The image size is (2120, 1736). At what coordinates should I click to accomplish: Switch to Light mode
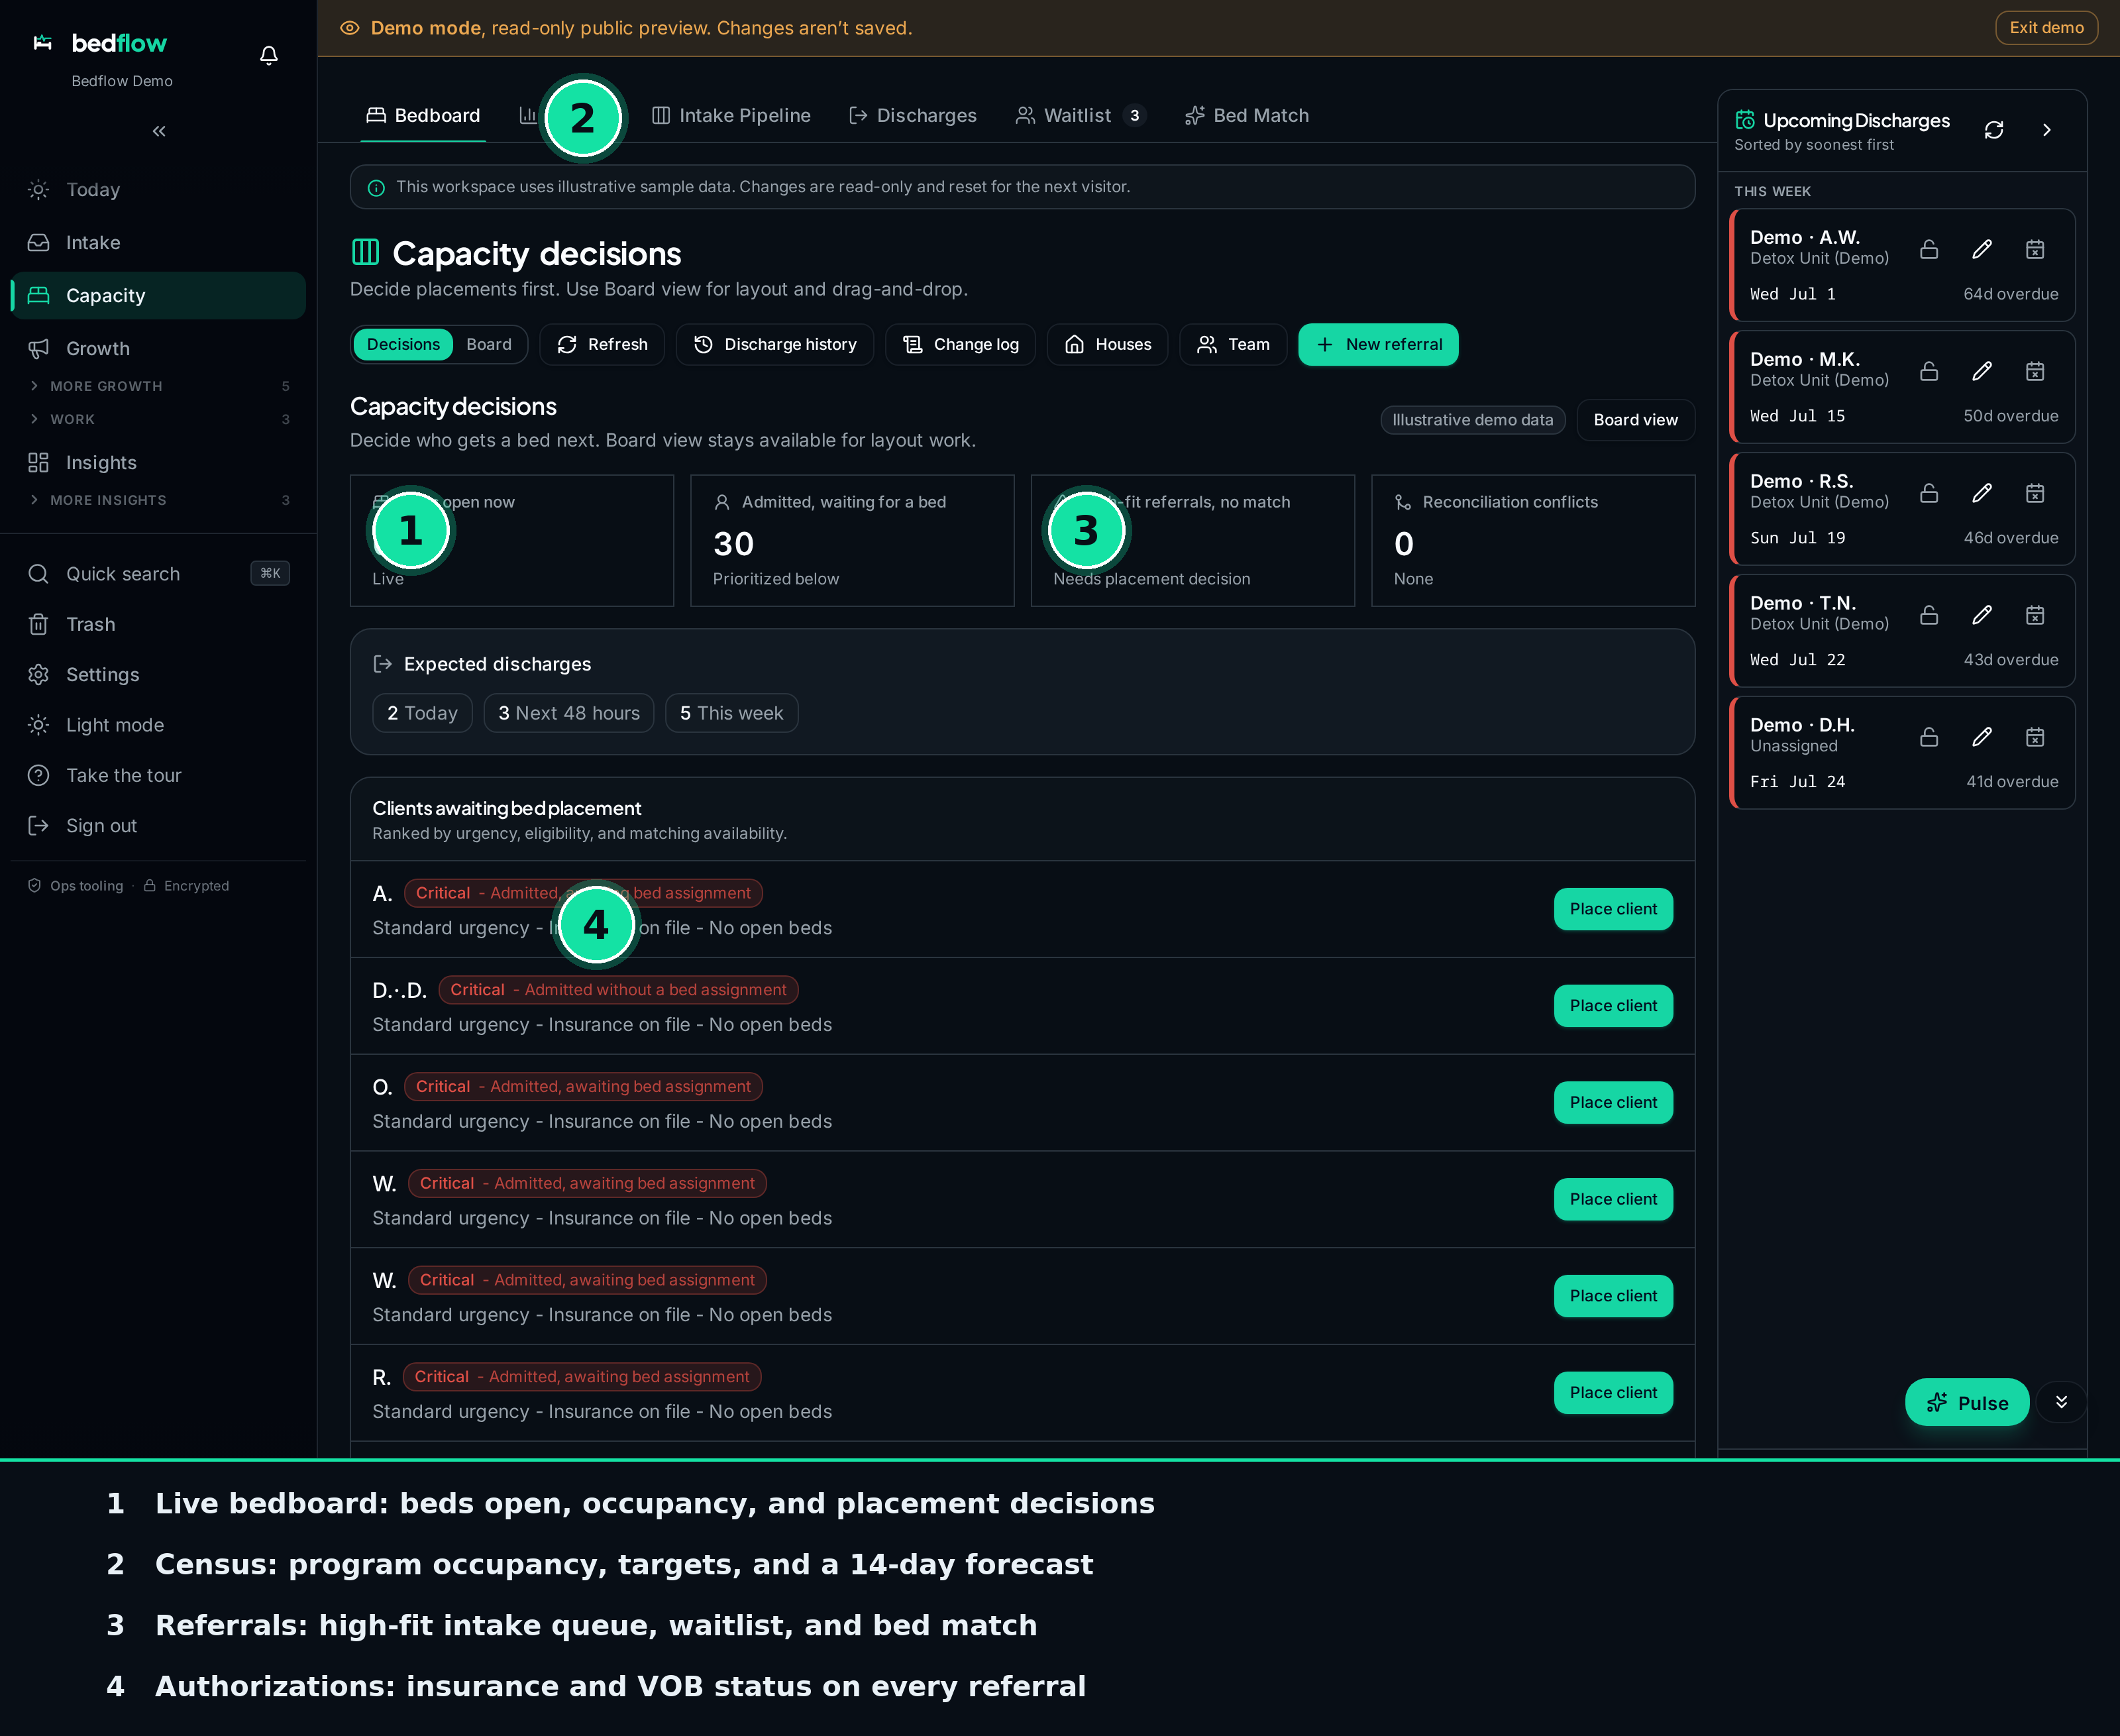click(158, 725)
